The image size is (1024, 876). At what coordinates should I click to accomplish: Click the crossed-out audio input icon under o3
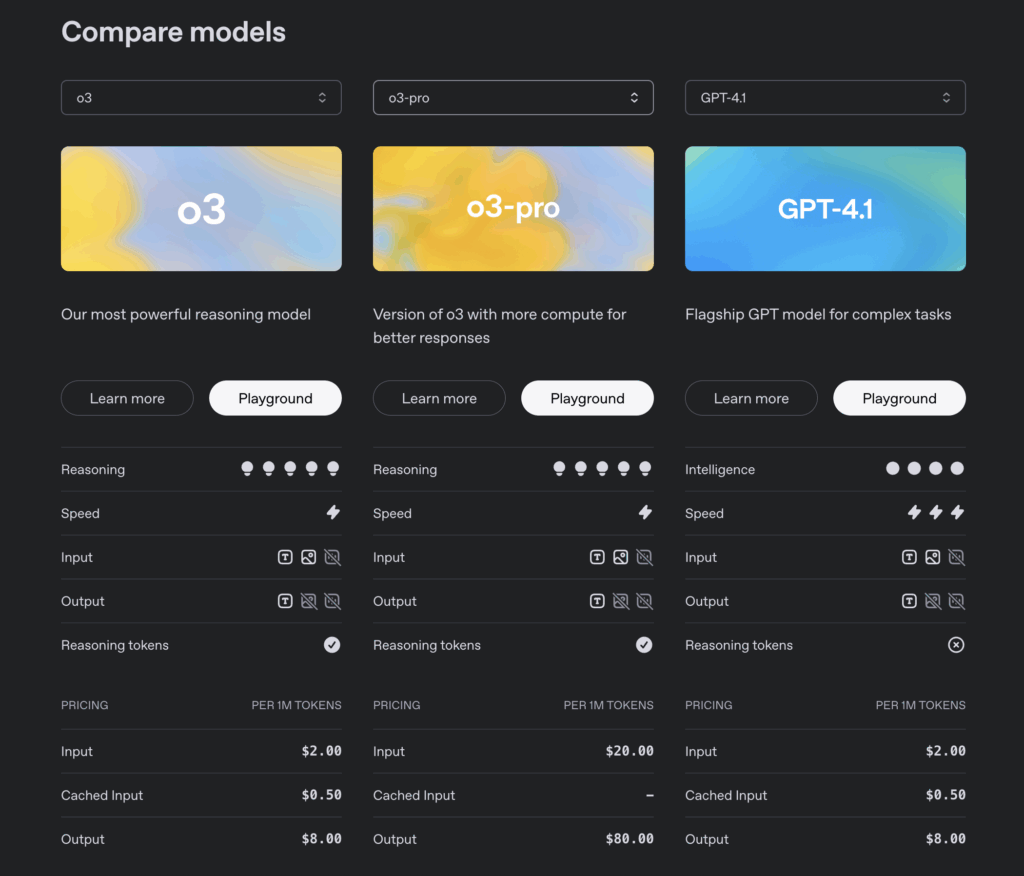click(x=332, y=557)
